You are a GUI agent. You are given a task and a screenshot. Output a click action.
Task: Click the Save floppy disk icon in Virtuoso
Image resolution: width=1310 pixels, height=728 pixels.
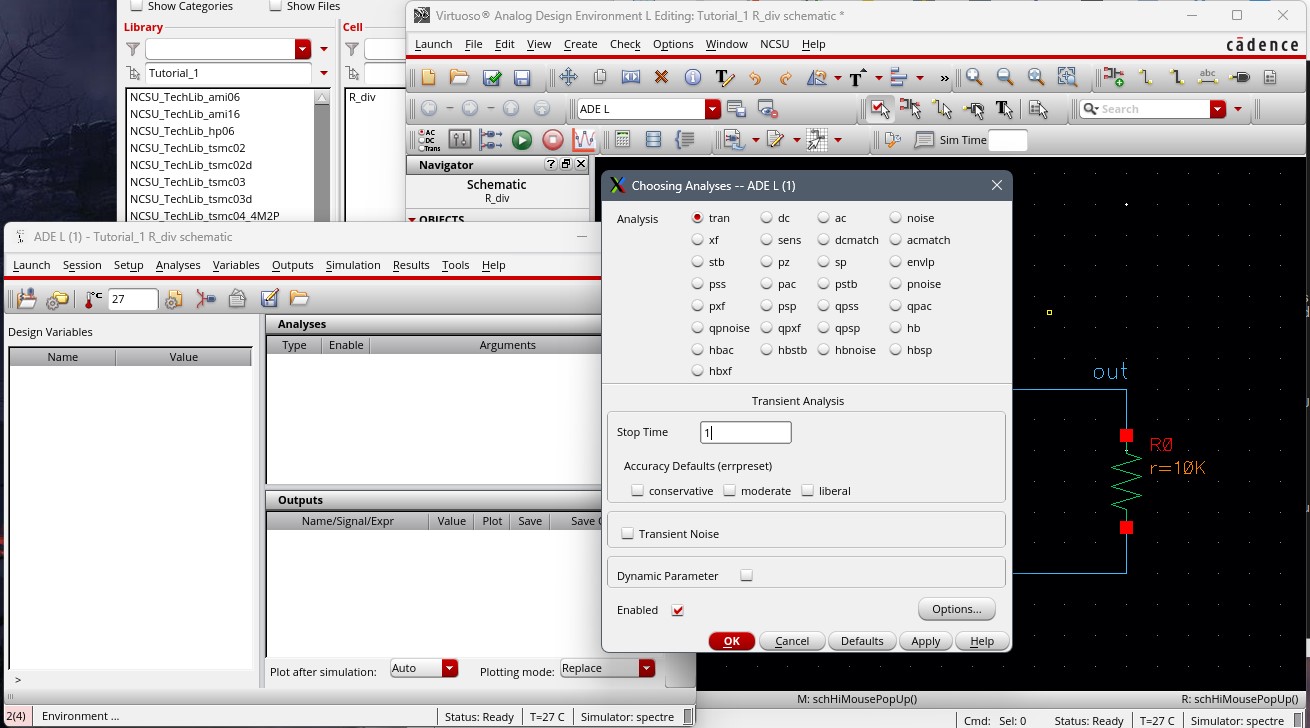[x=521, y=77]
